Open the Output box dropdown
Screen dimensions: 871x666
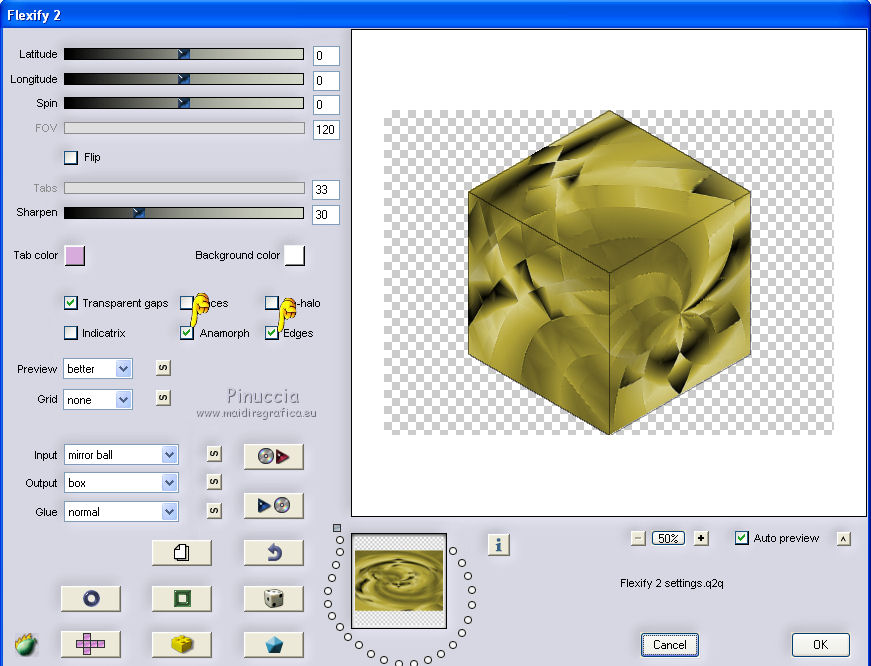[121, 483]
